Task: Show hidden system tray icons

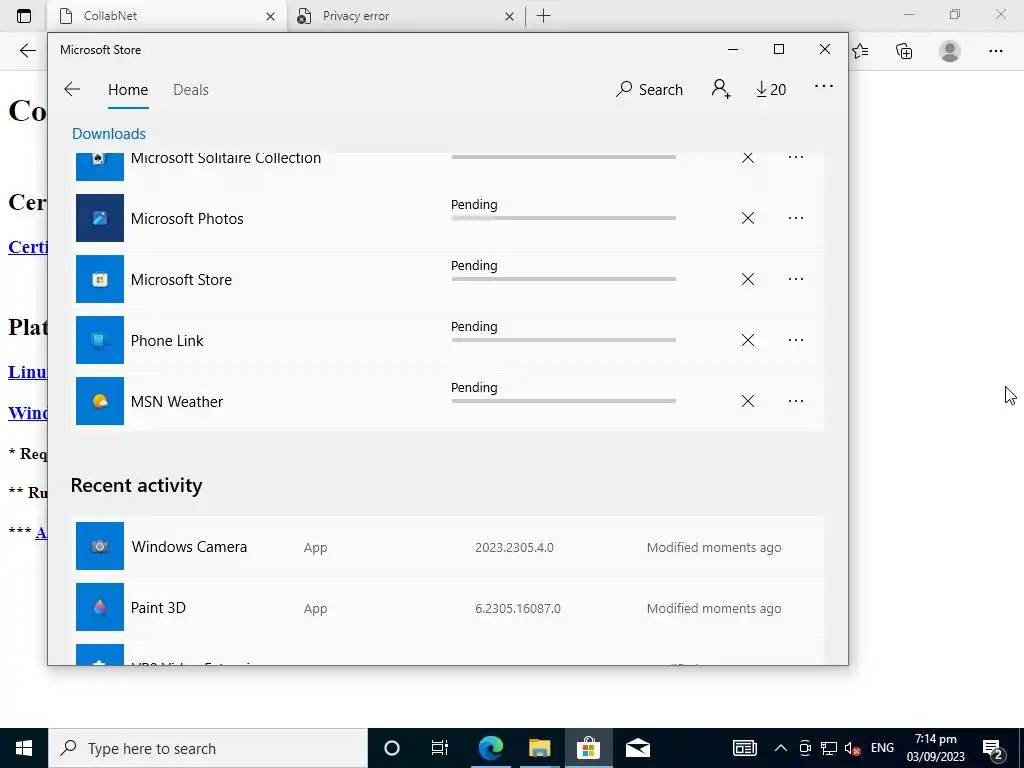Action: (x=780, y=748)
